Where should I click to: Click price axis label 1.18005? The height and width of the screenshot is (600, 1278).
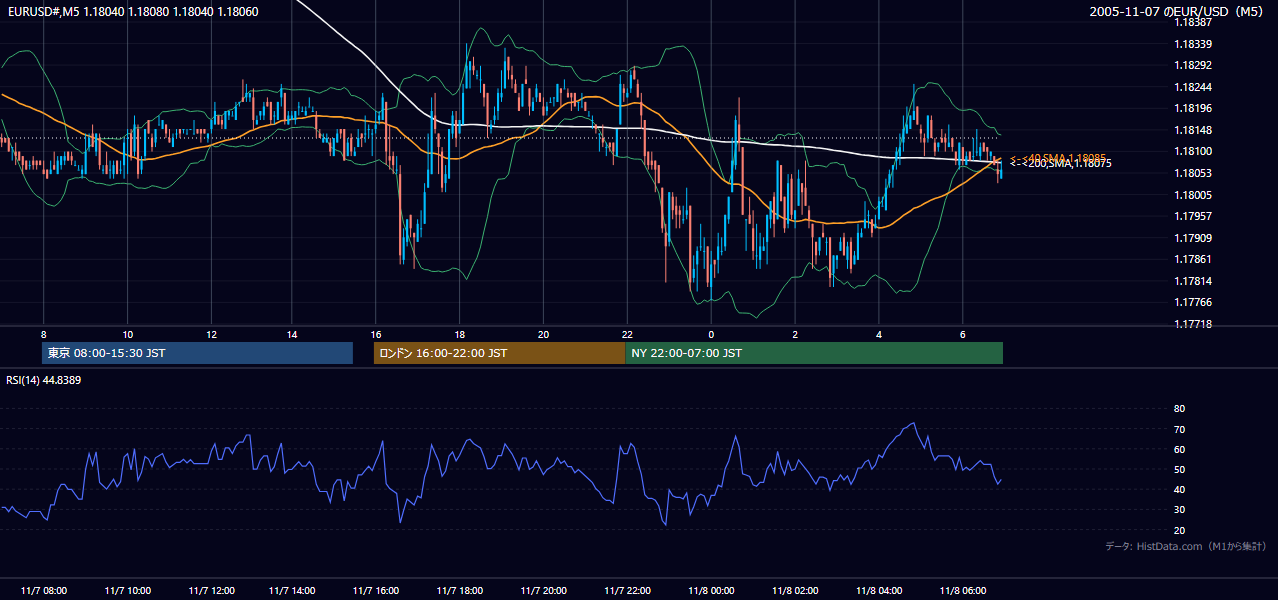[1193, 195]
